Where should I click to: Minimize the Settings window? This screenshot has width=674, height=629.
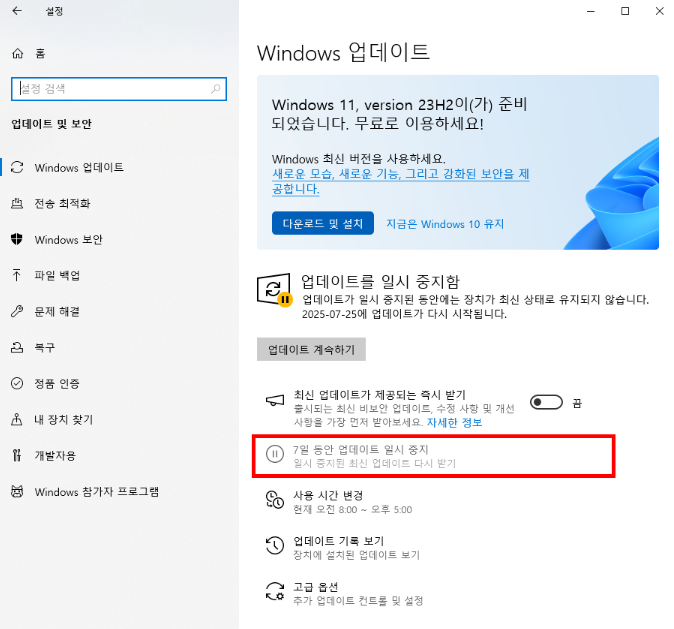[x=591, y=11]
